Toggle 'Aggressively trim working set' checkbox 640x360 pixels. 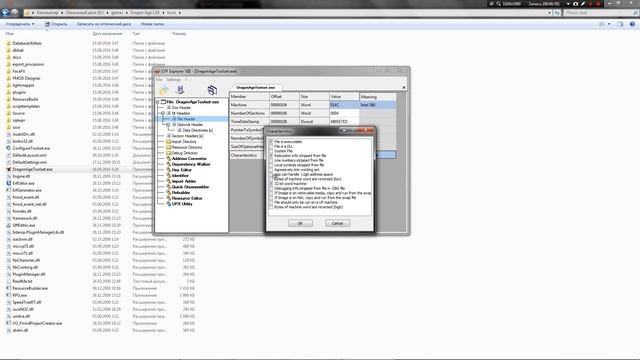(271, 169)
